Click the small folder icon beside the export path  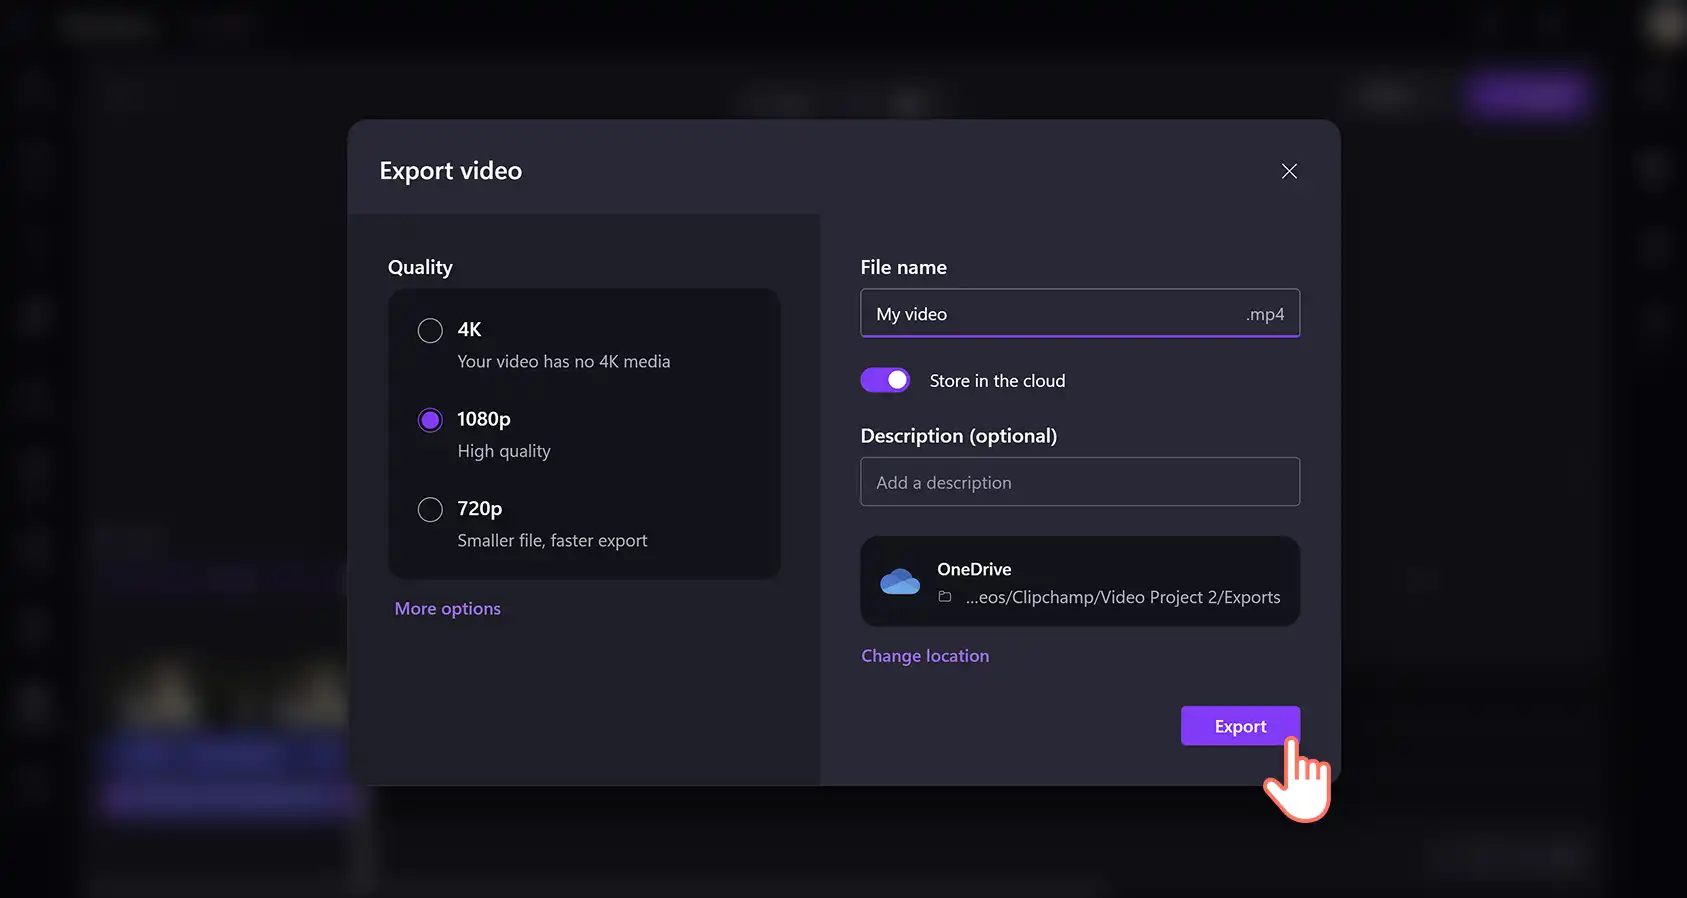(945, 597)
